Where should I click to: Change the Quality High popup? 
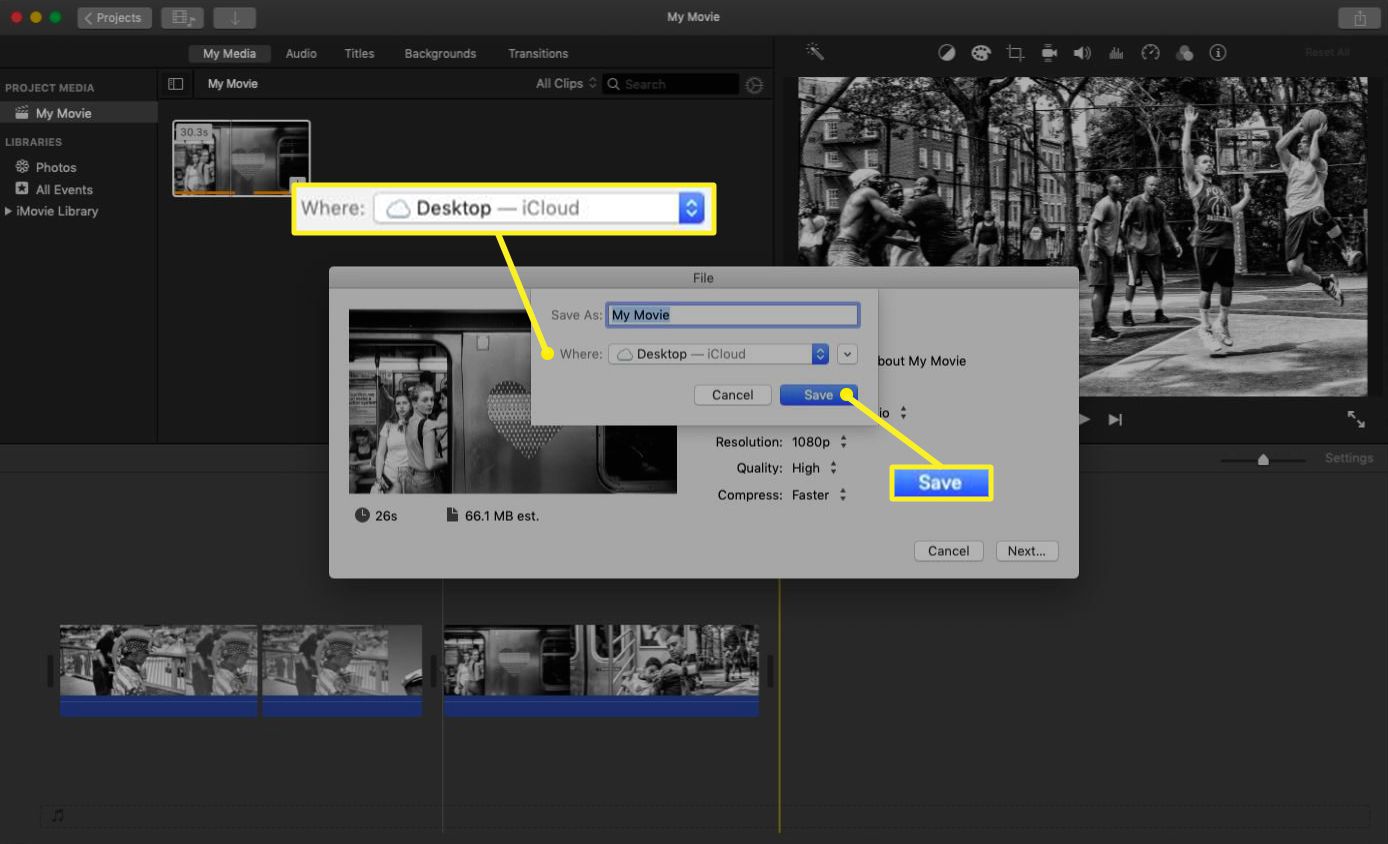coord(814,468)
